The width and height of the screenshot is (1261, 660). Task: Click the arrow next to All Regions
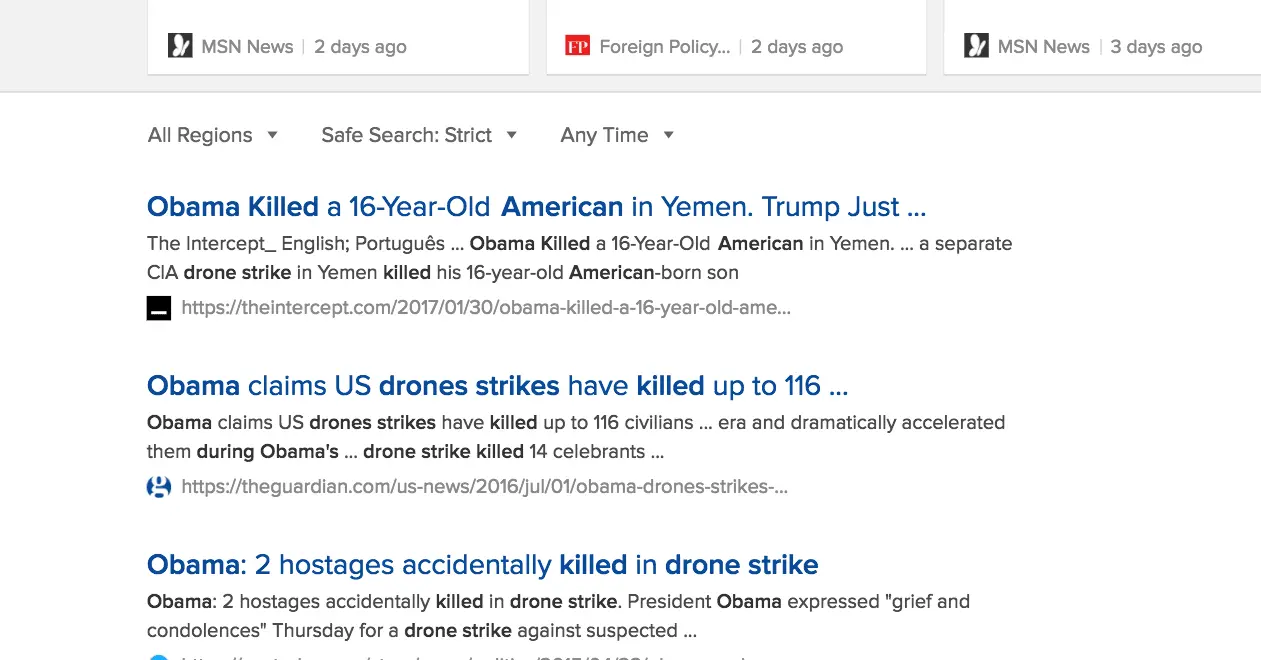tap(272, 135)
